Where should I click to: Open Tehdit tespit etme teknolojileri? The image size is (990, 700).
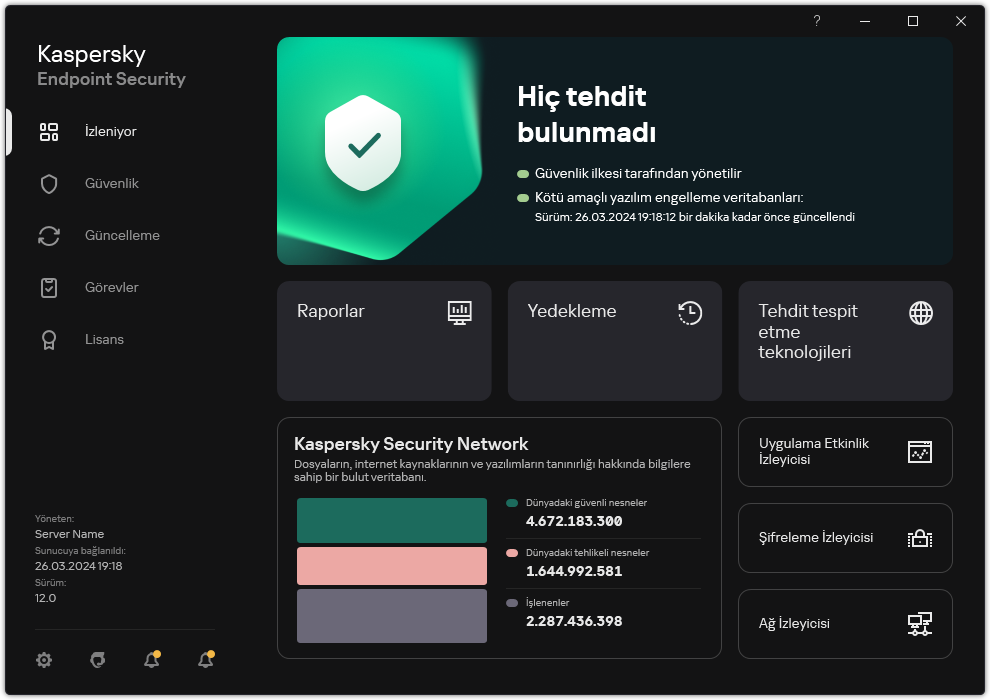pos(845,341)
